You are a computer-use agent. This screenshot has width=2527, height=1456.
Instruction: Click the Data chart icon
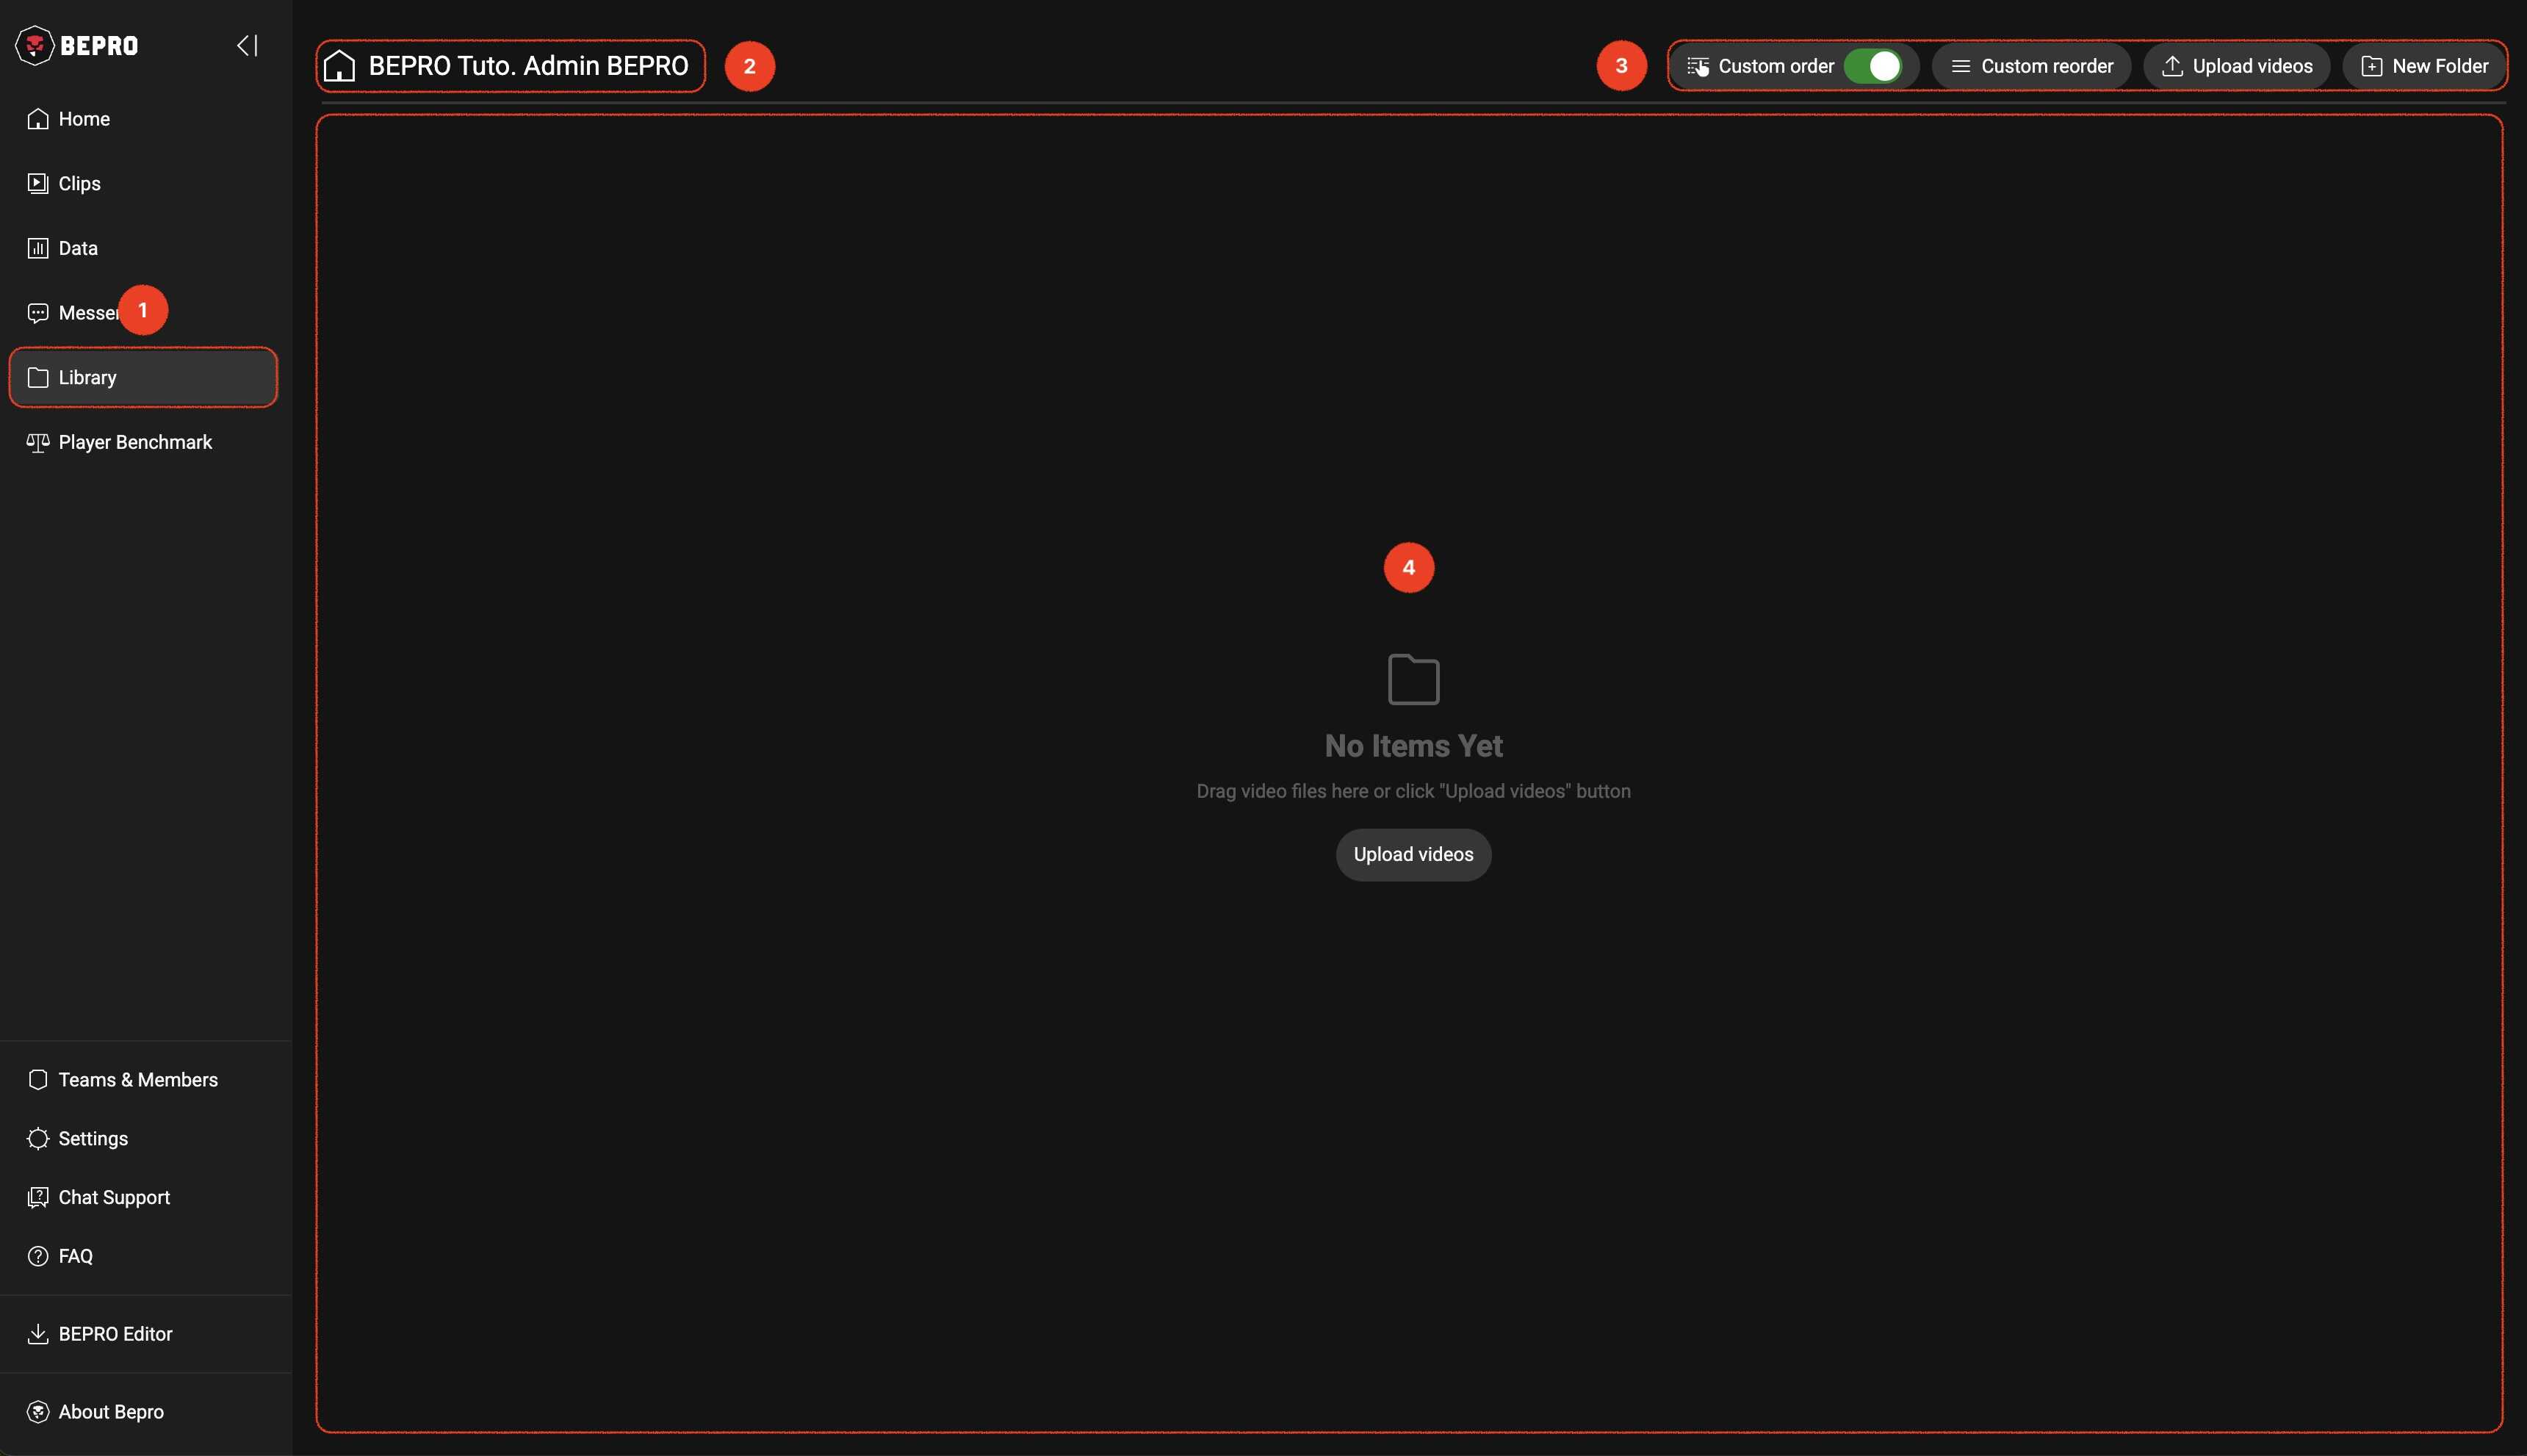(x=38, y=248)
